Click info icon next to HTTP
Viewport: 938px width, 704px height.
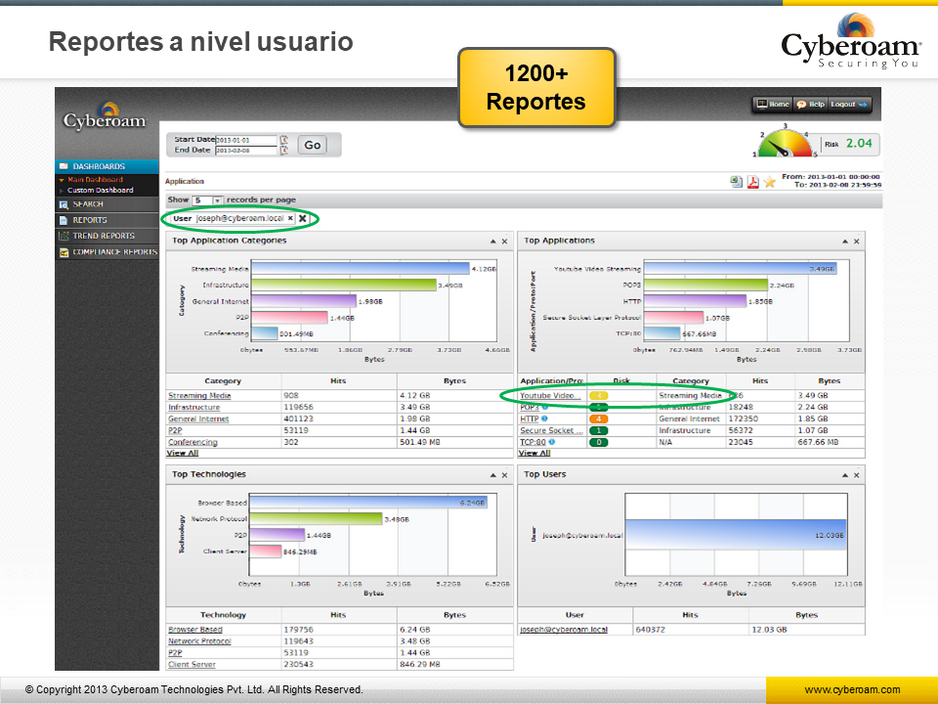544,419
